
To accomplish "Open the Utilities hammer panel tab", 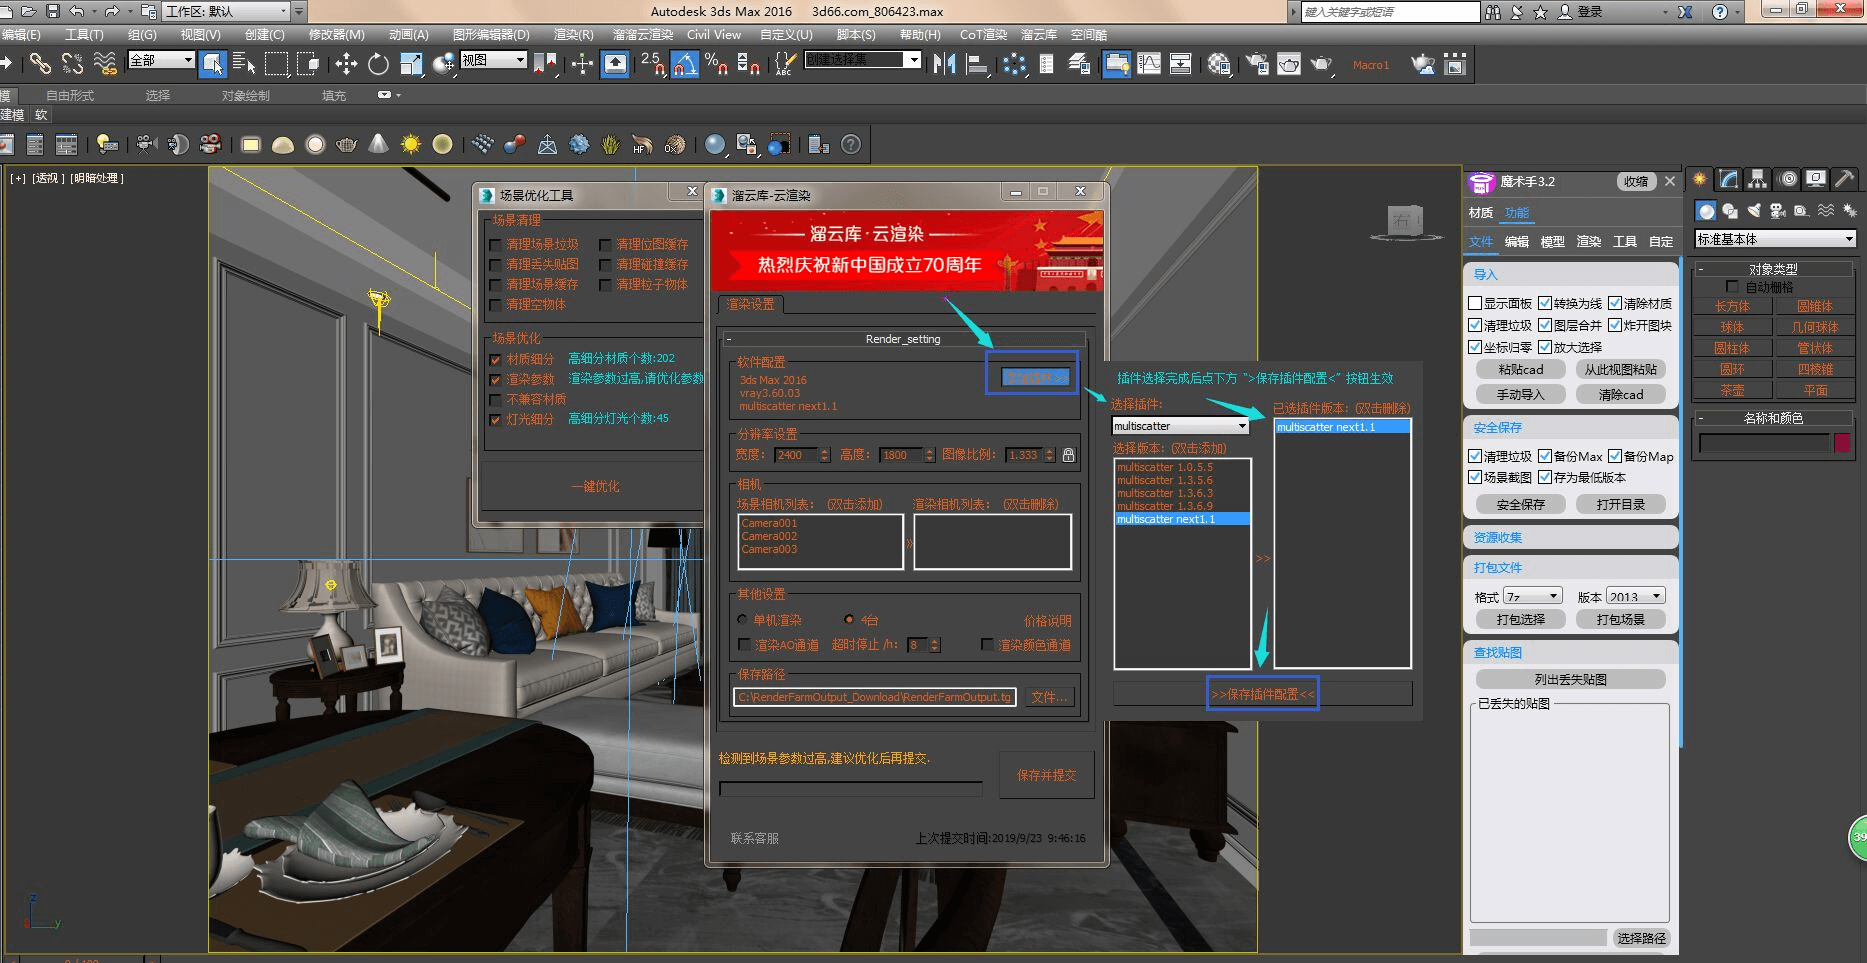I will pyautogui.click(x=1845, y=179).
